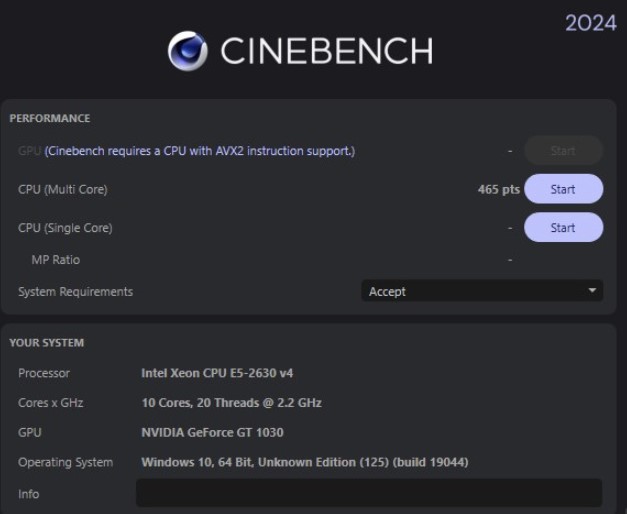Click the System Requirements dropdown arrow
Image resolution: width=627 pixels, height=514 pixels.
pyautogui.click(x=592, y=291)
